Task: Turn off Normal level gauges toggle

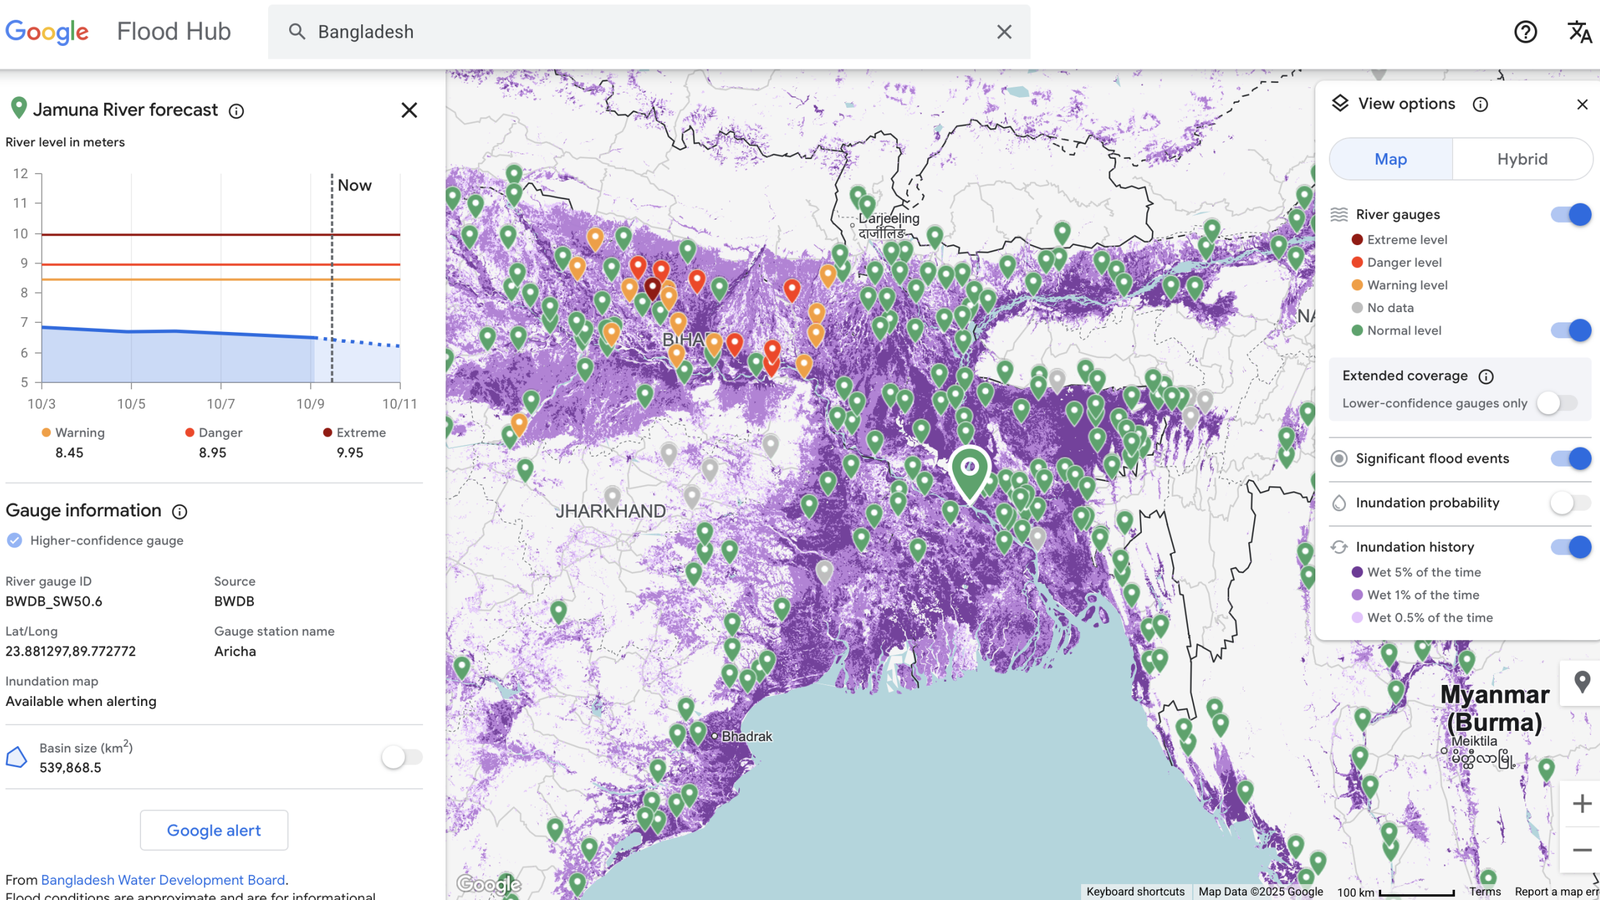Action: [1570, 331]
